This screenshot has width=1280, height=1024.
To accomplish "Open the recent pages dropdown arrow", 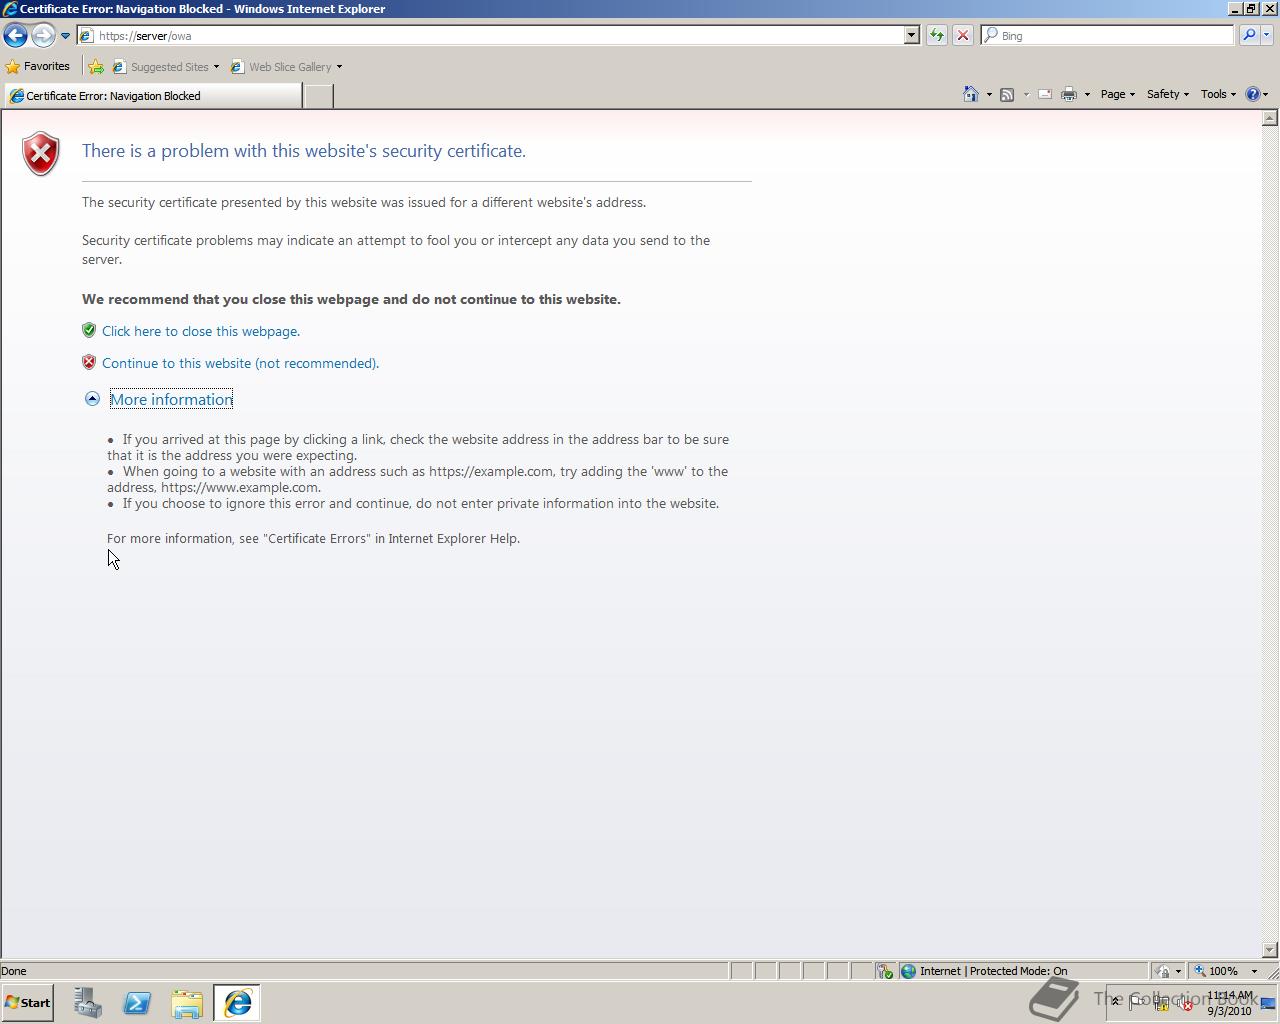I will (x=65, y=36).
